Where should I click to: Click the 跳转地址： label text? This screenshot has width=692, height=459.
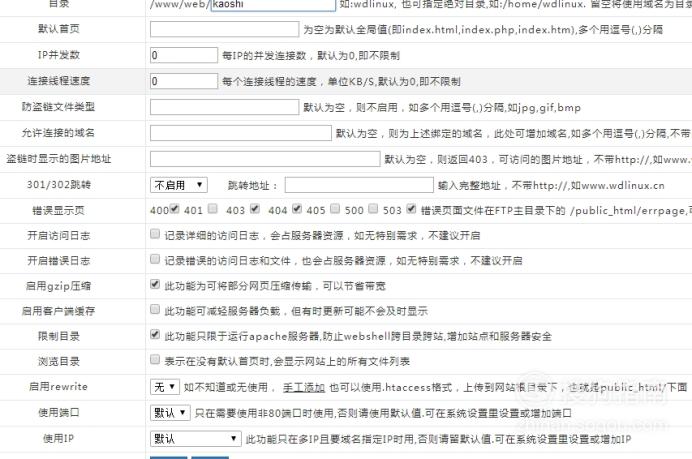pyautogui.click(x=253, y=185)
